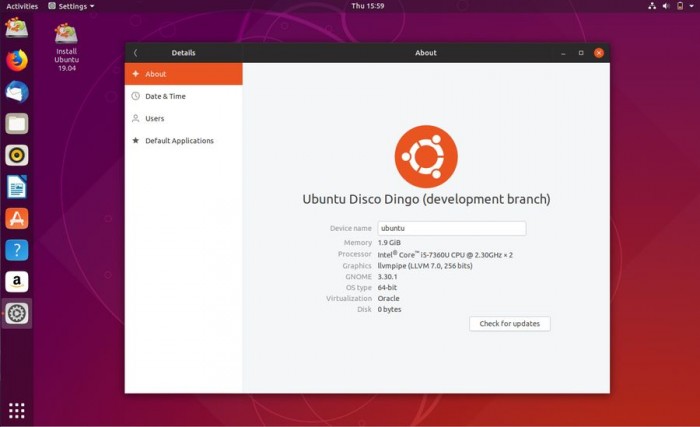Minimize the Settings window

pyautogui.click(x=563, y=53)
